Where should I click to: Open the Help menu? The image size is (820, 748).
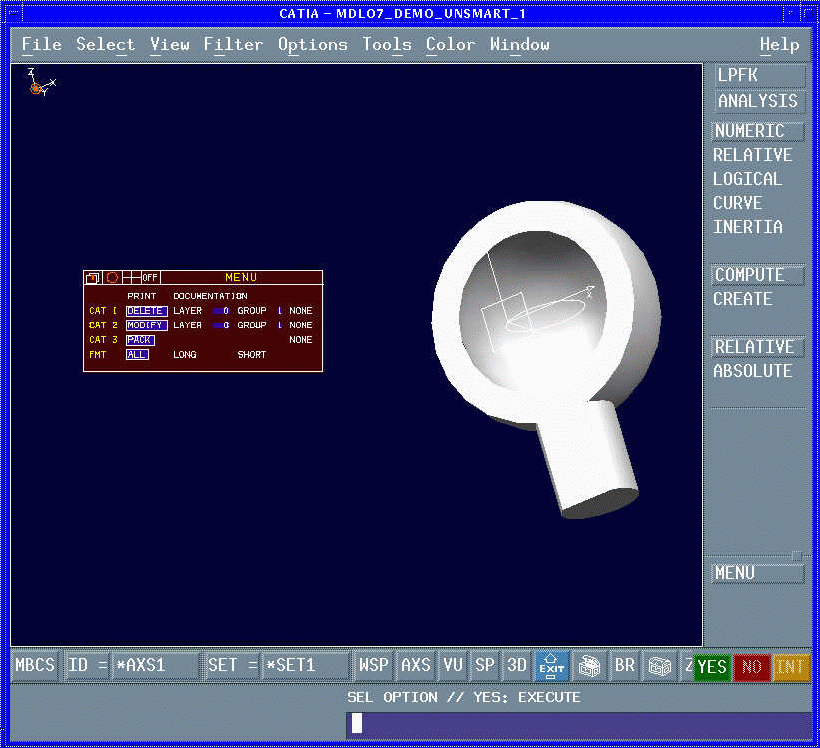779,45
